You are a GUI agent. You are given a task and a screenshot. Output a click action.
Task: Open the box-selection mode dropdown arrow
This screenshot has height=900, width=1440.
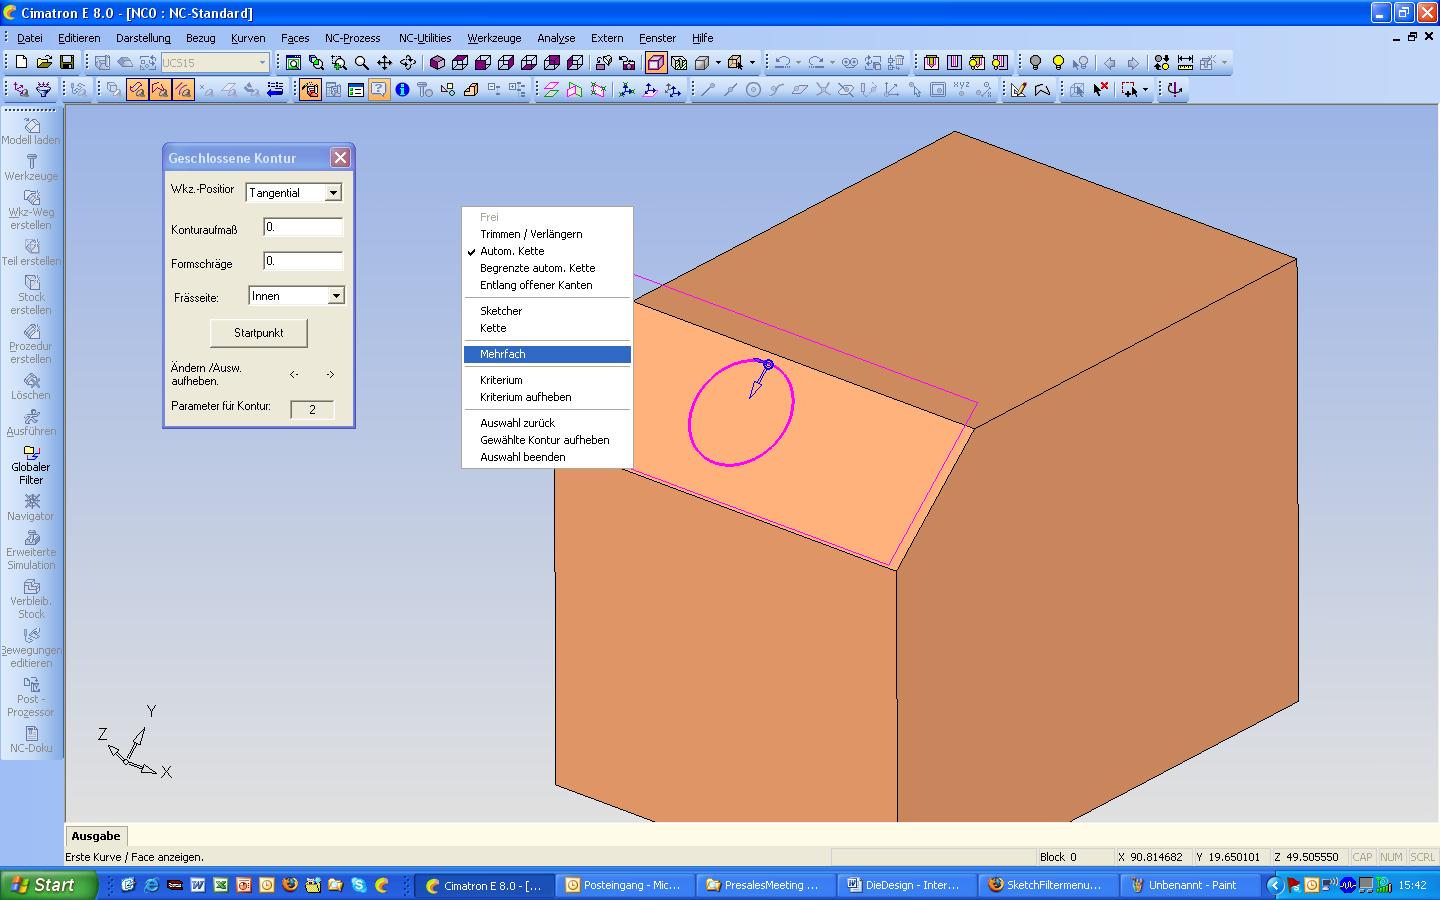point(1146,89)
